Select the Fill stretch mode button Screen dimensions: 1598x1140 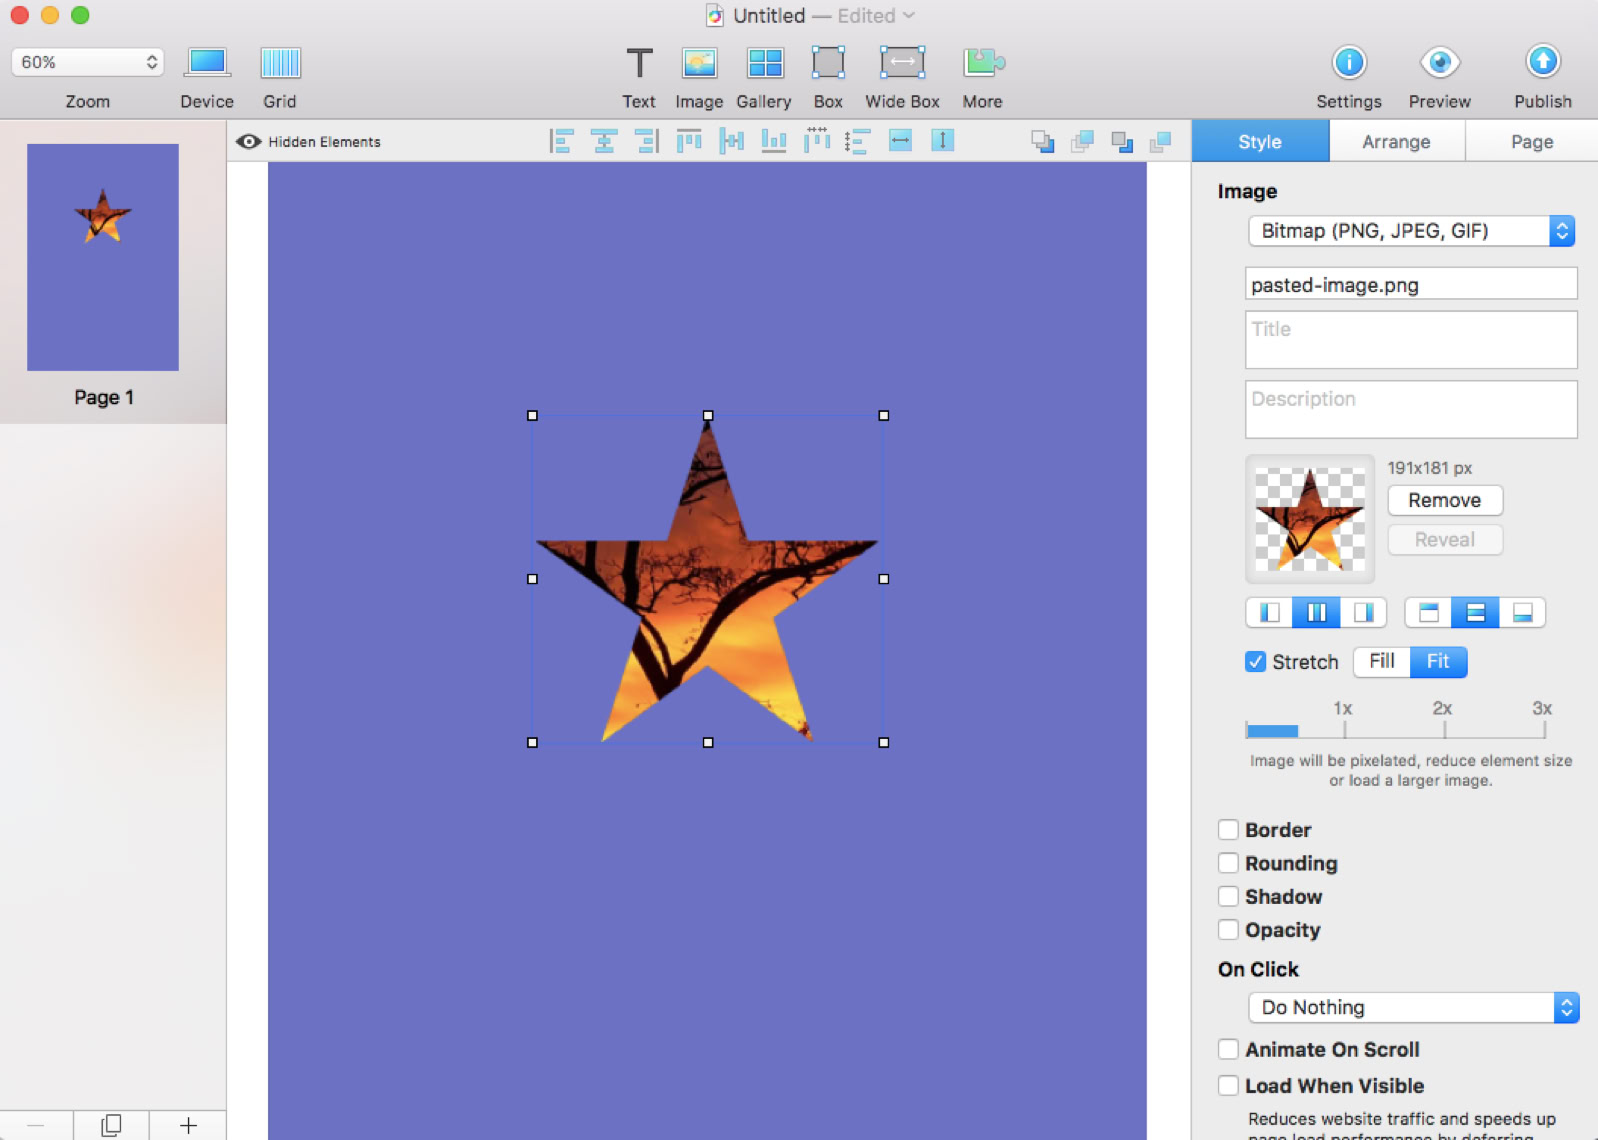coord(1381,662)
